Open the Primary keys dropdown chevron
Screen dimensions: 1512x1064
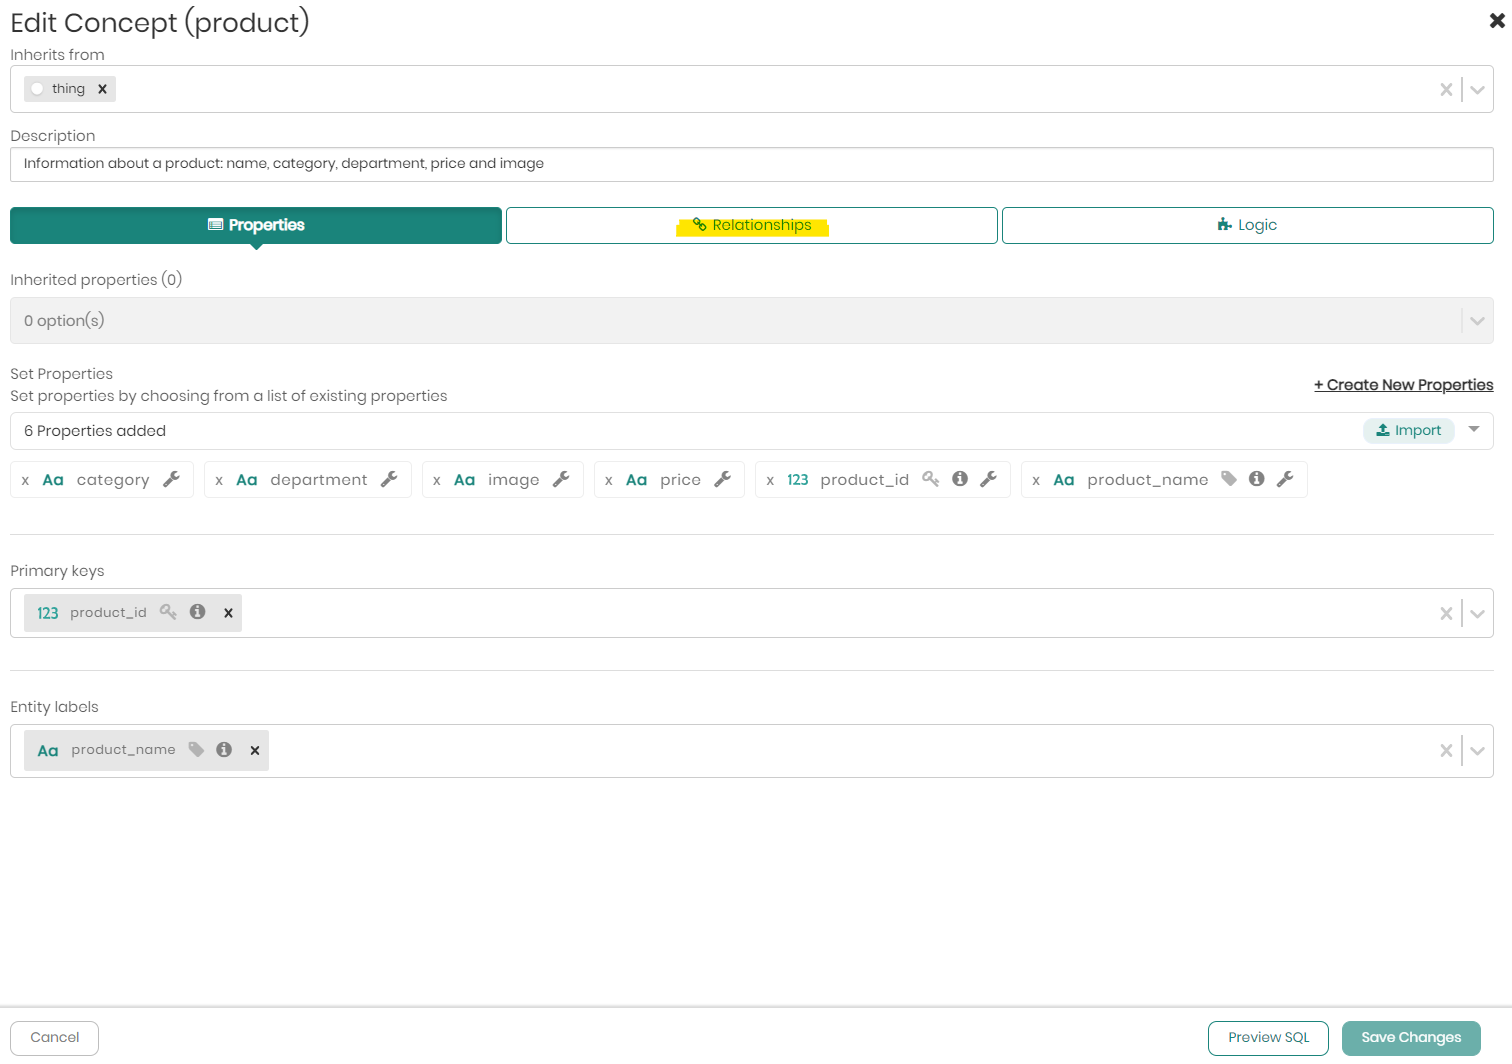click(x=1477, y=613)
